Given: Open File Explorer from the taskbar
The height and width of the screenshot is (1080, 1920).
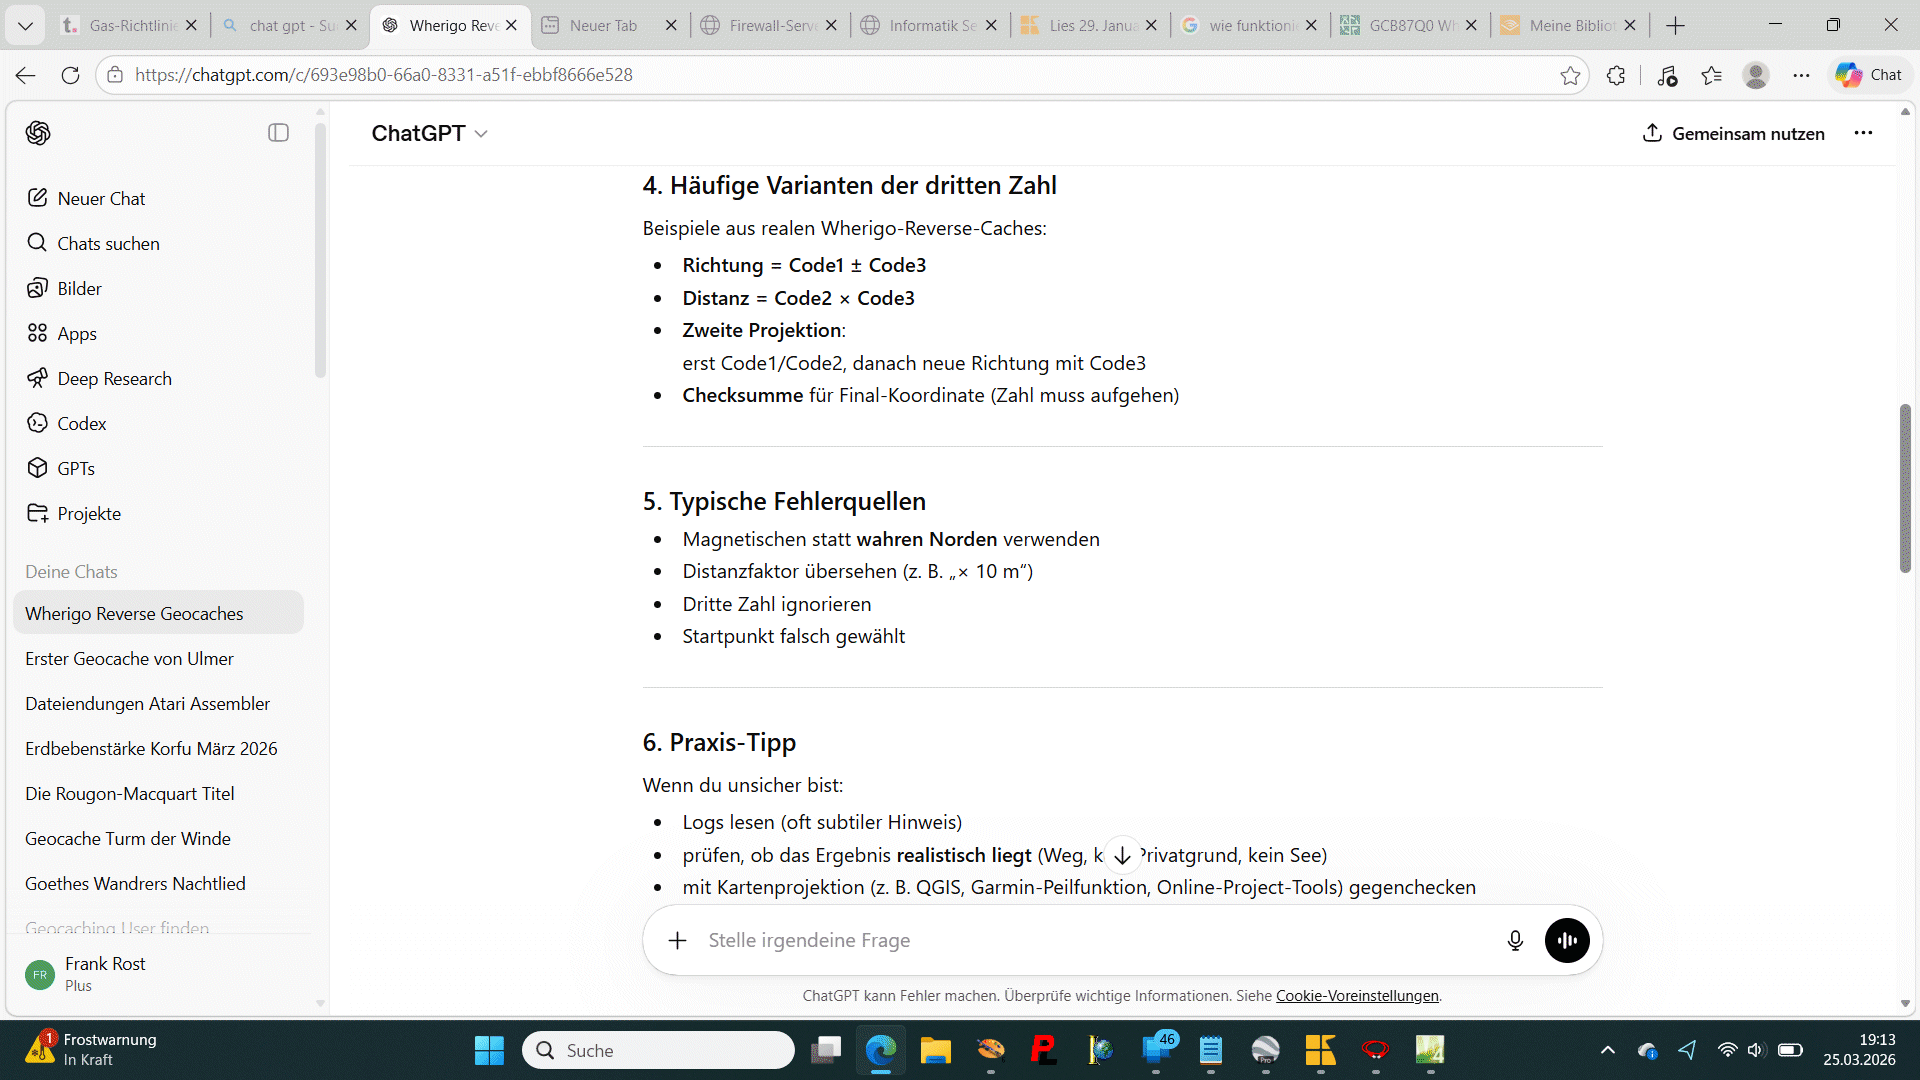Looking at the screenshot, I should point(935,1050).
